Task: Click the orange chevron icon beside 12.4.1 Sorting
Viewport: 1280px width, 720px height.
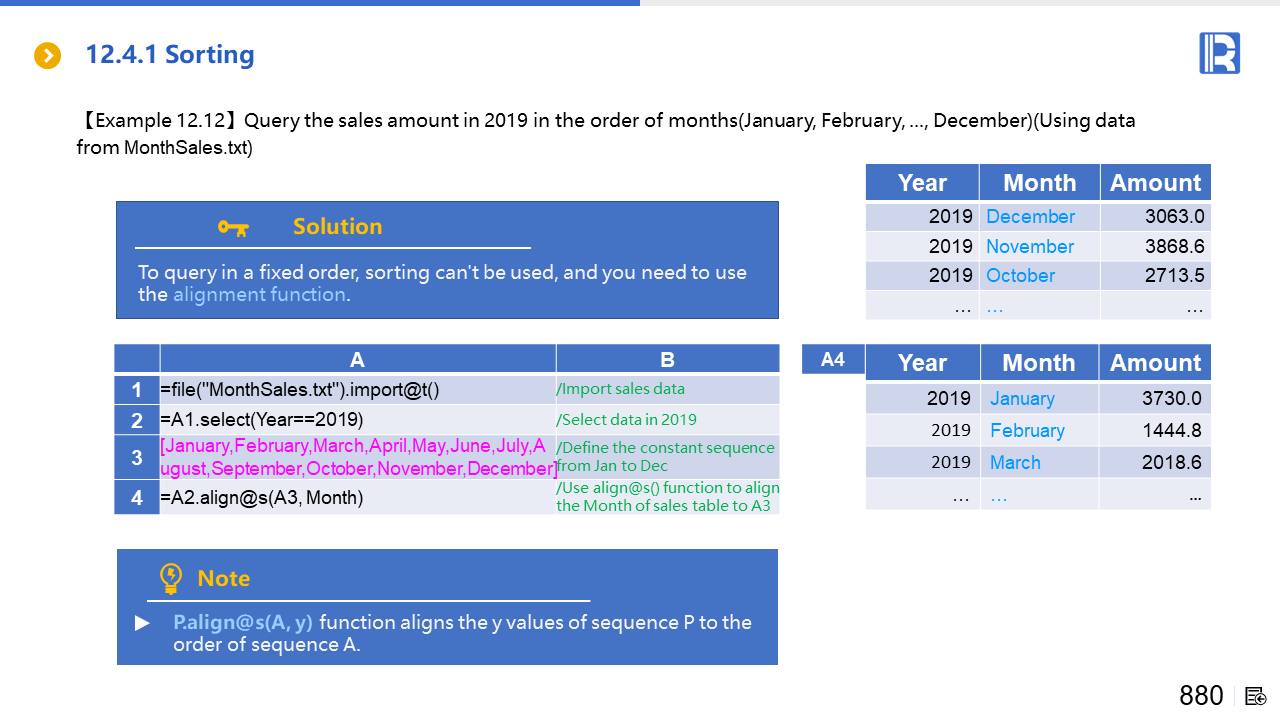Action: pyautogui.click(x=47, y=56)
